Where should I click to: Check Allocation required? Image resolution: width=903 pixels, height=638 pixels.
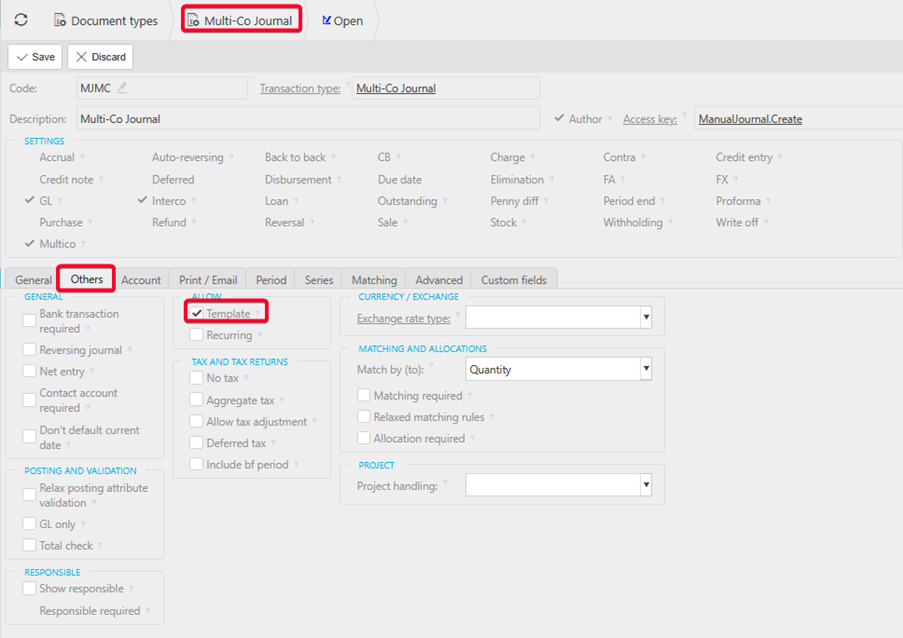[x=363, y=438]
